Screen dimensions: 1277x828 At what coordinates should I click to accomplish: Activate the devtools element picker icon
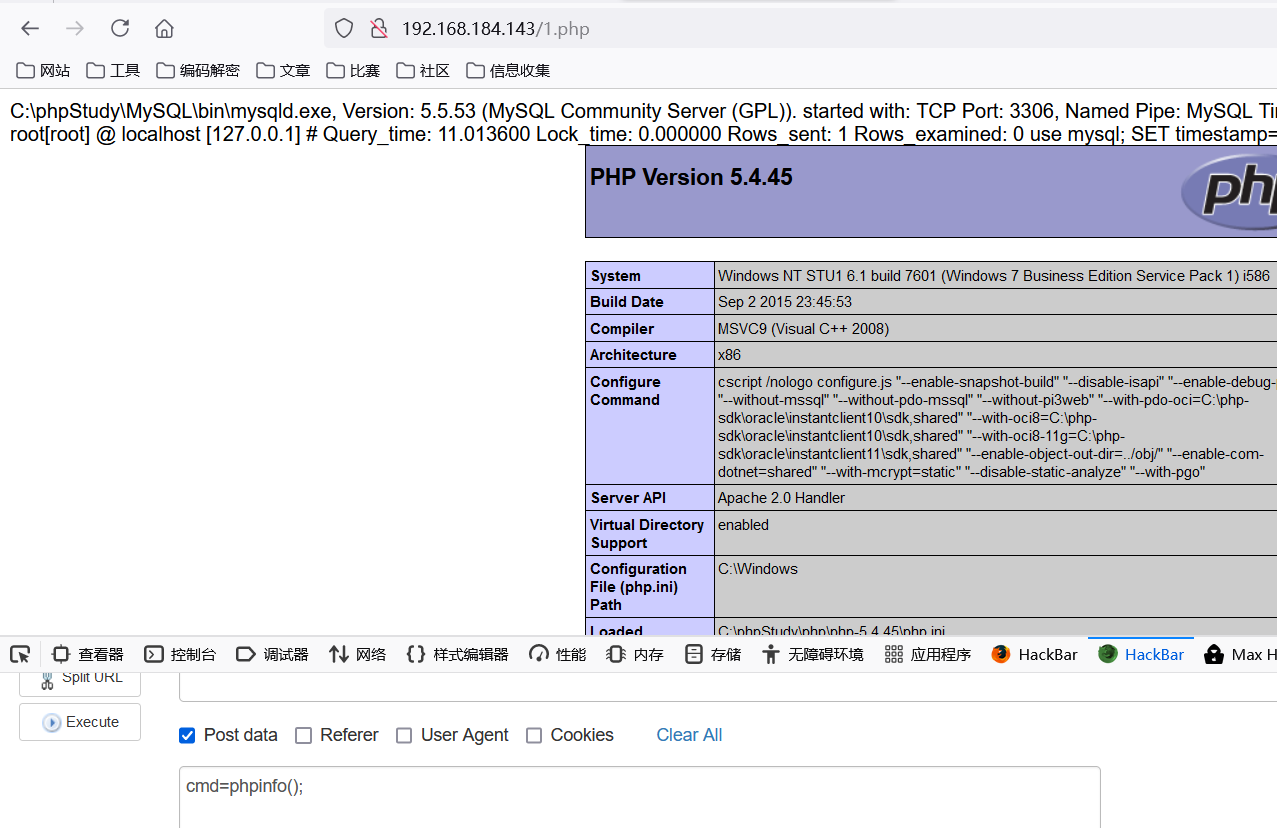click(x=20, y=654)
